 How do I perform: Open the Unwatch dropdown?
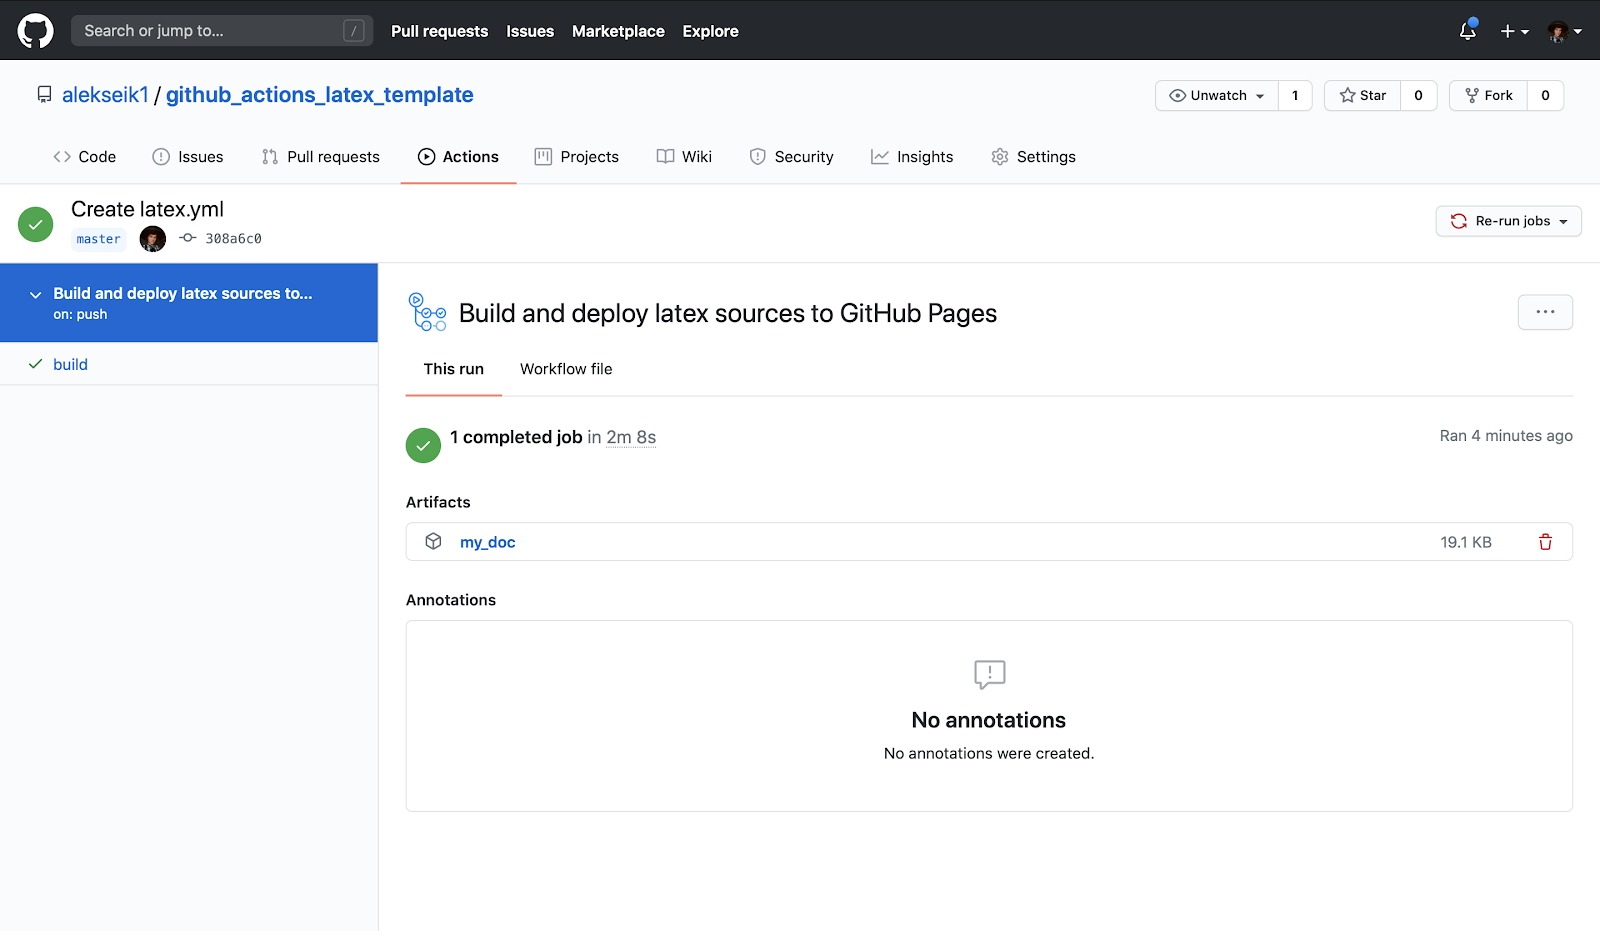coord(1217,96)
